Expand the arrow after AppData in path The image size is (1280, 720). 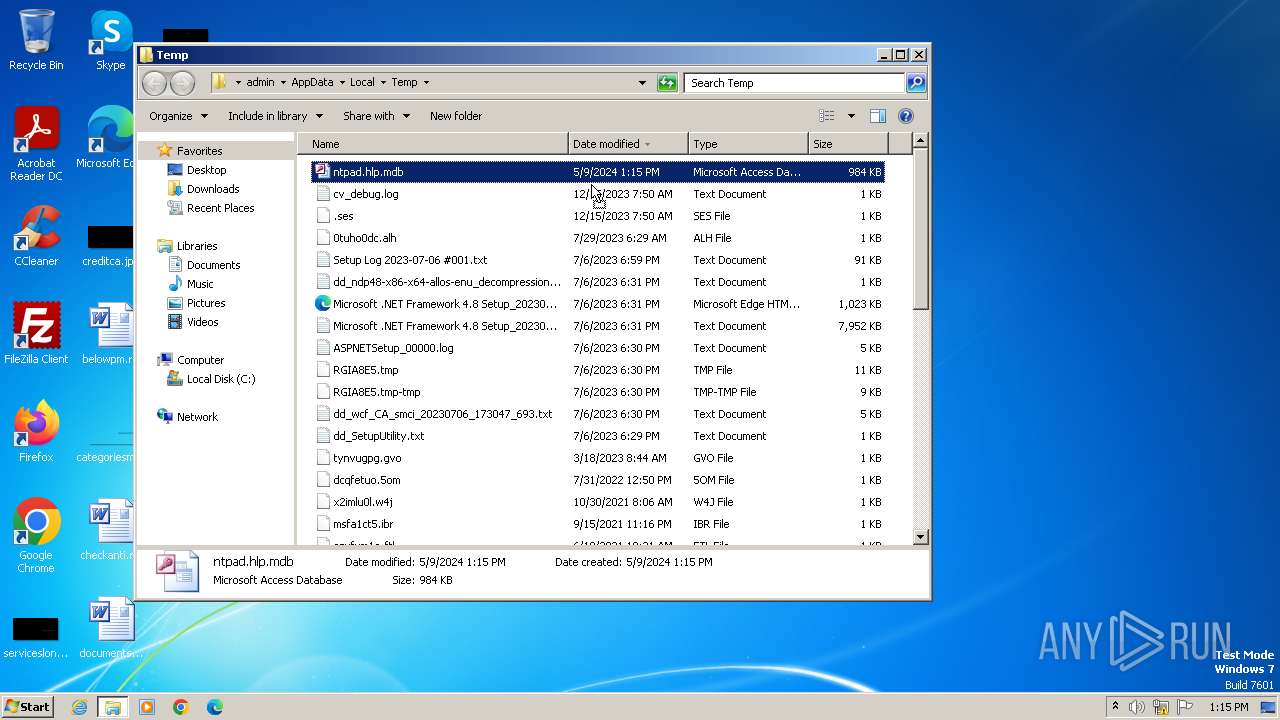342,83
